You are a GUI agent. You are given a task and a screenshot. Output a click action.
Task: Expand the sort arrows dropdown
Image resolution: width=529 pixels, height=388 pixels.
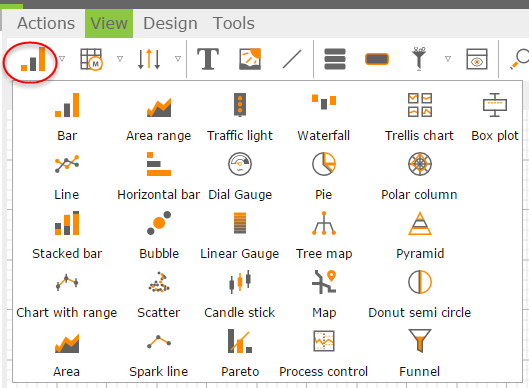coord(178,59)
